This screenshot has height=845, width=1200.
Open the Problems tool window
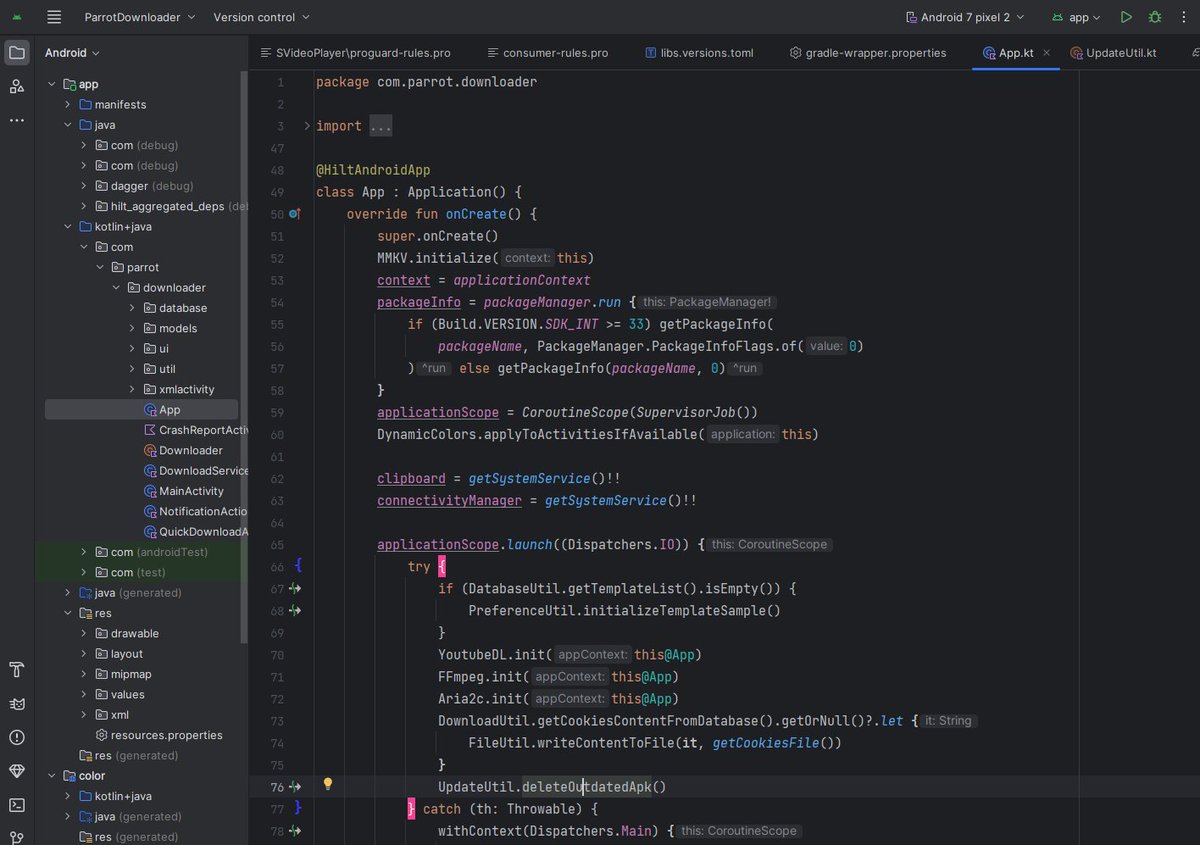pos(16,737)
